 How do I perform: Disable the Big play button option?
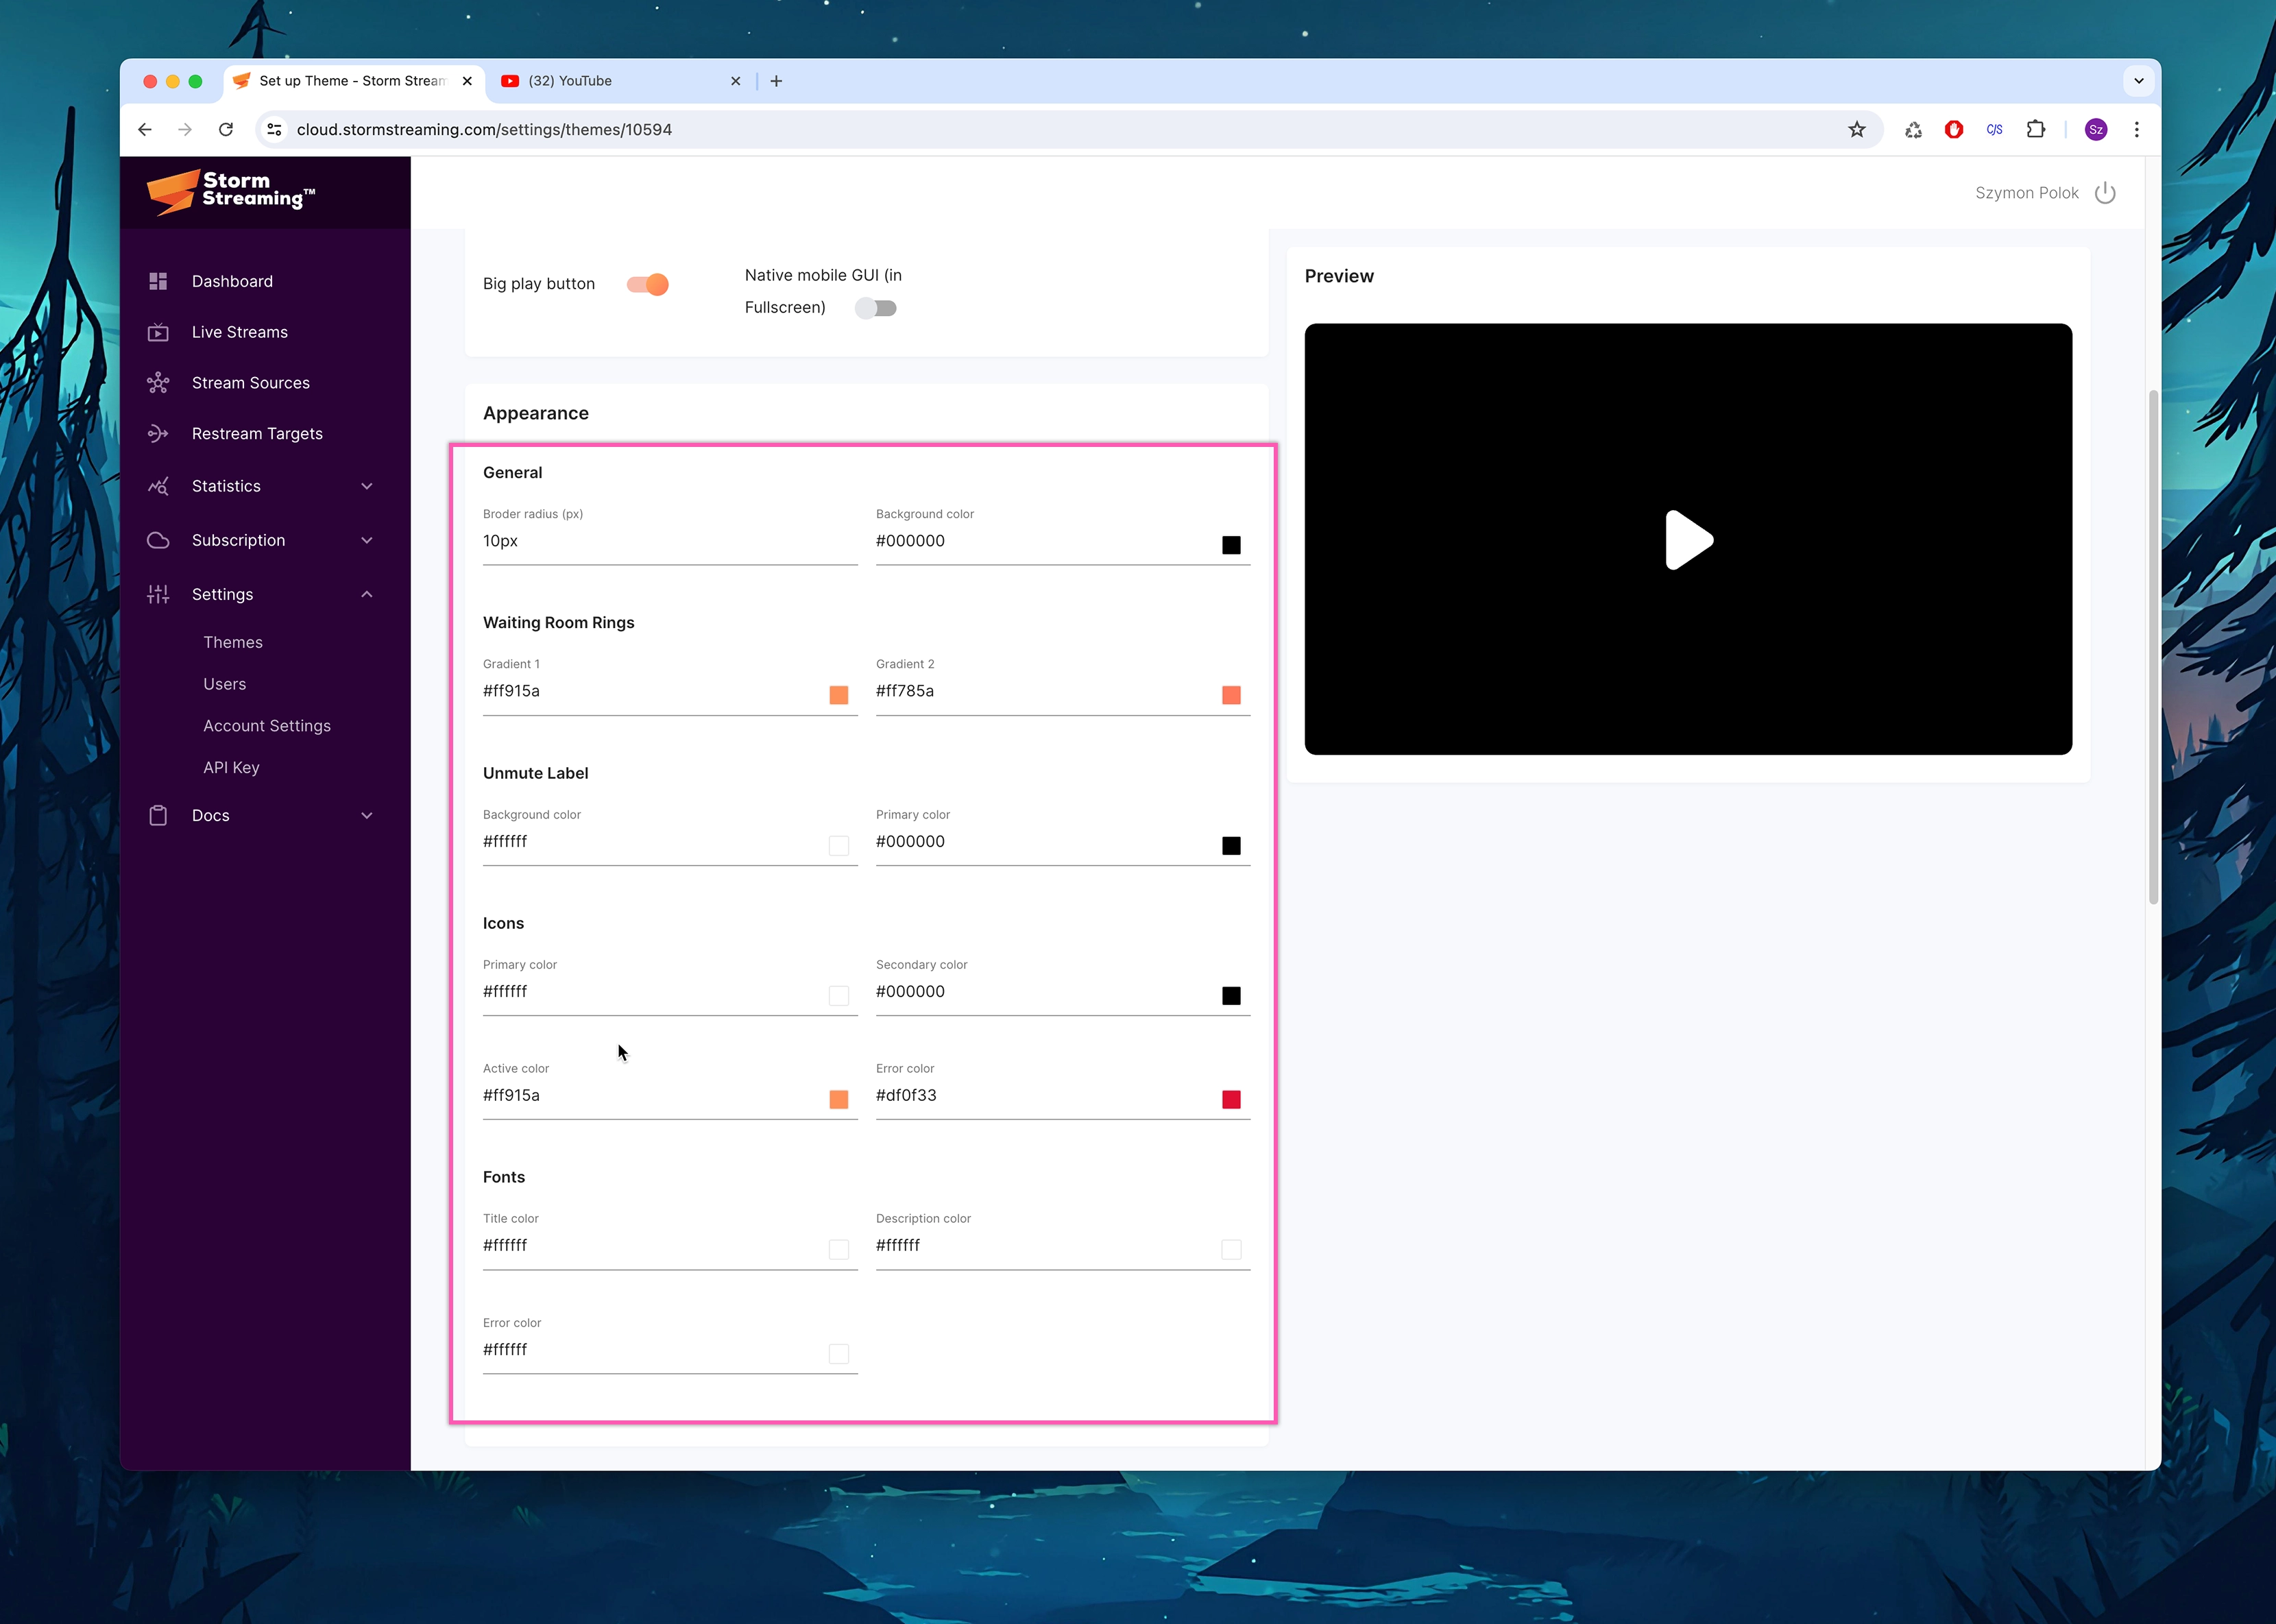pos(648,284)
